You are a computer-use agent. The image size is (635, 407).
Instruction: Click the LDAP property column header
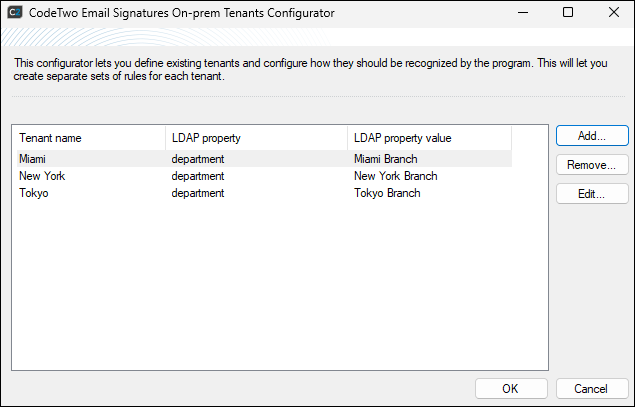[255, 137]
